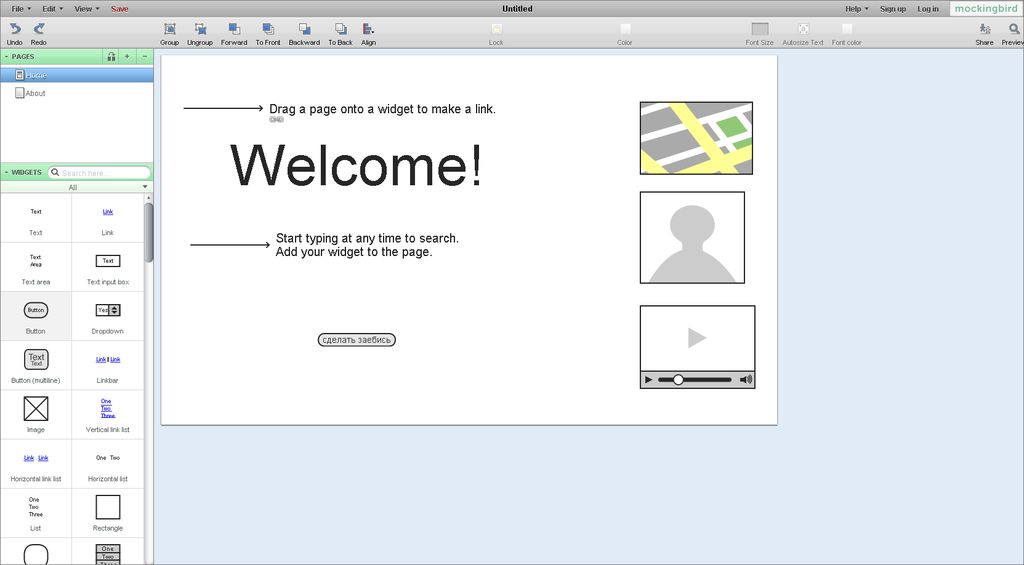The height and width of the screenshot is (565, 1024).
Task: Click the red Save button
Action: point(120,8)
